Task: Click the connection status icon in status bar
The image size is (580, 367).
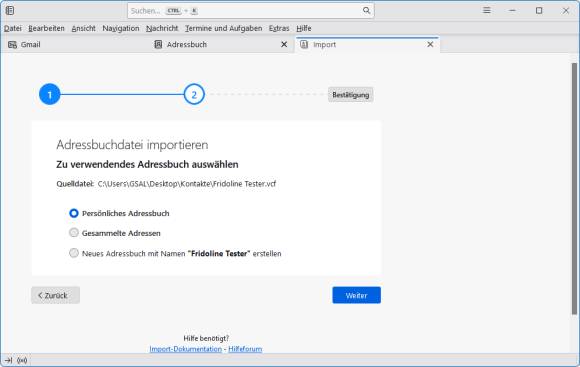Action: click(x=22, y=360)
